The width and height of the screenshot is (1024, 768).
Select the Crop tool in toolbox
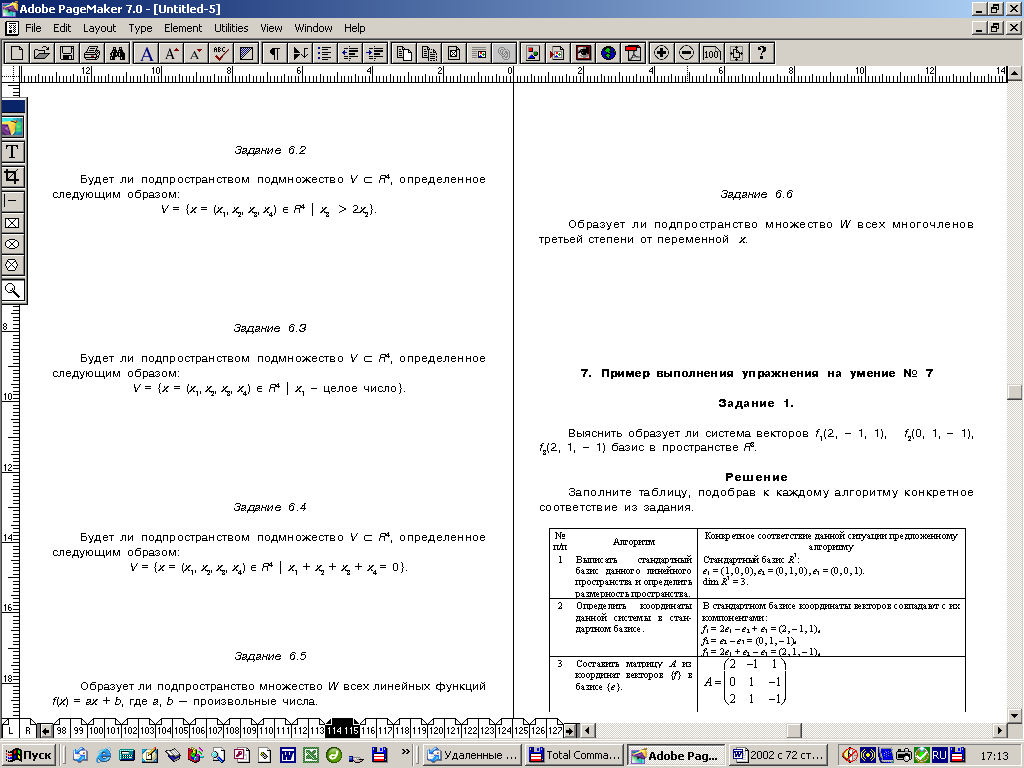(12, 176)
